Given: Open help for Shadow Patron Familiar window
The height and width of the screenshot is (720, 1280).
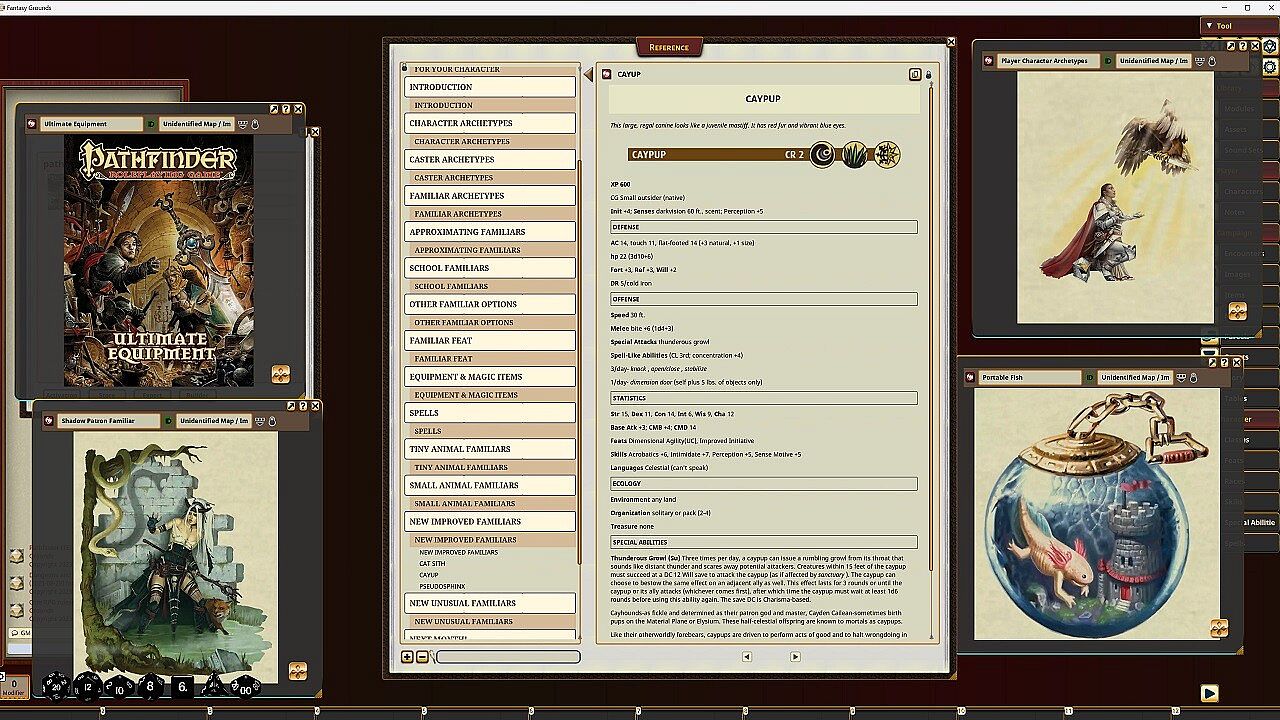Looking at the screenshot, I should click(303, 406).
